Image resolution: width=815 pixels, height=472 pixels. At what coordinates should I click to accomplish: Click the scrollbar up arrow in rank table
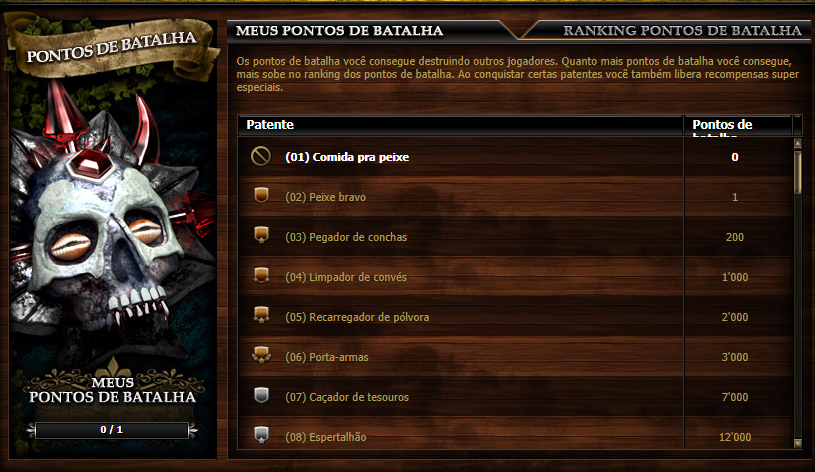(x=798, y=143)
